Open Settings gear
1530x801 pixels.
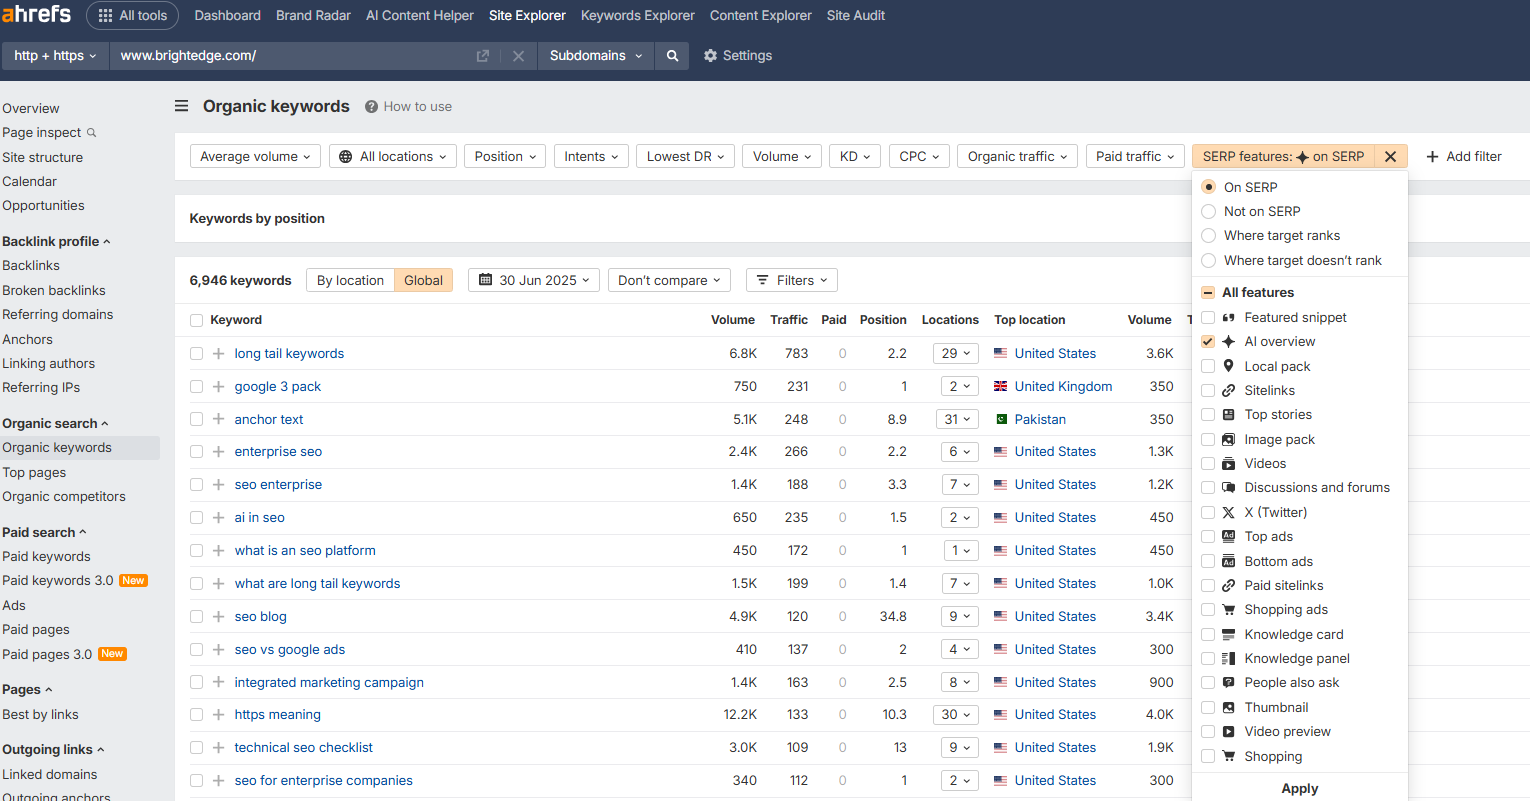[738, 56]
